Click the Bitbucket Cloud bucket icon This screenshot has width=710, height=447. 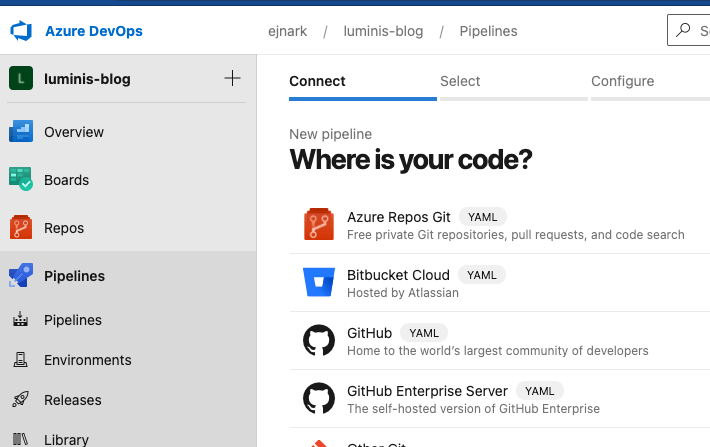pos(319,282)
